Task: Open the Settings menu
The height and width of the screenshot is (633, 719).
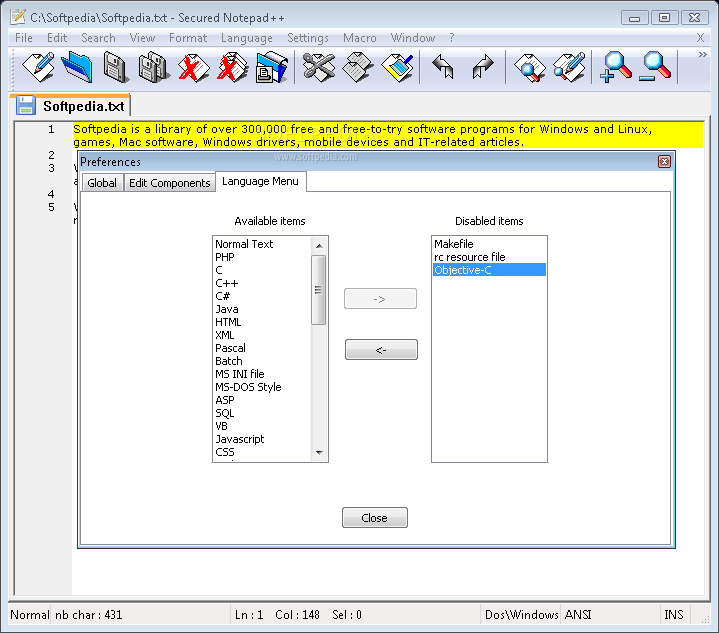Action: [308, 38]
